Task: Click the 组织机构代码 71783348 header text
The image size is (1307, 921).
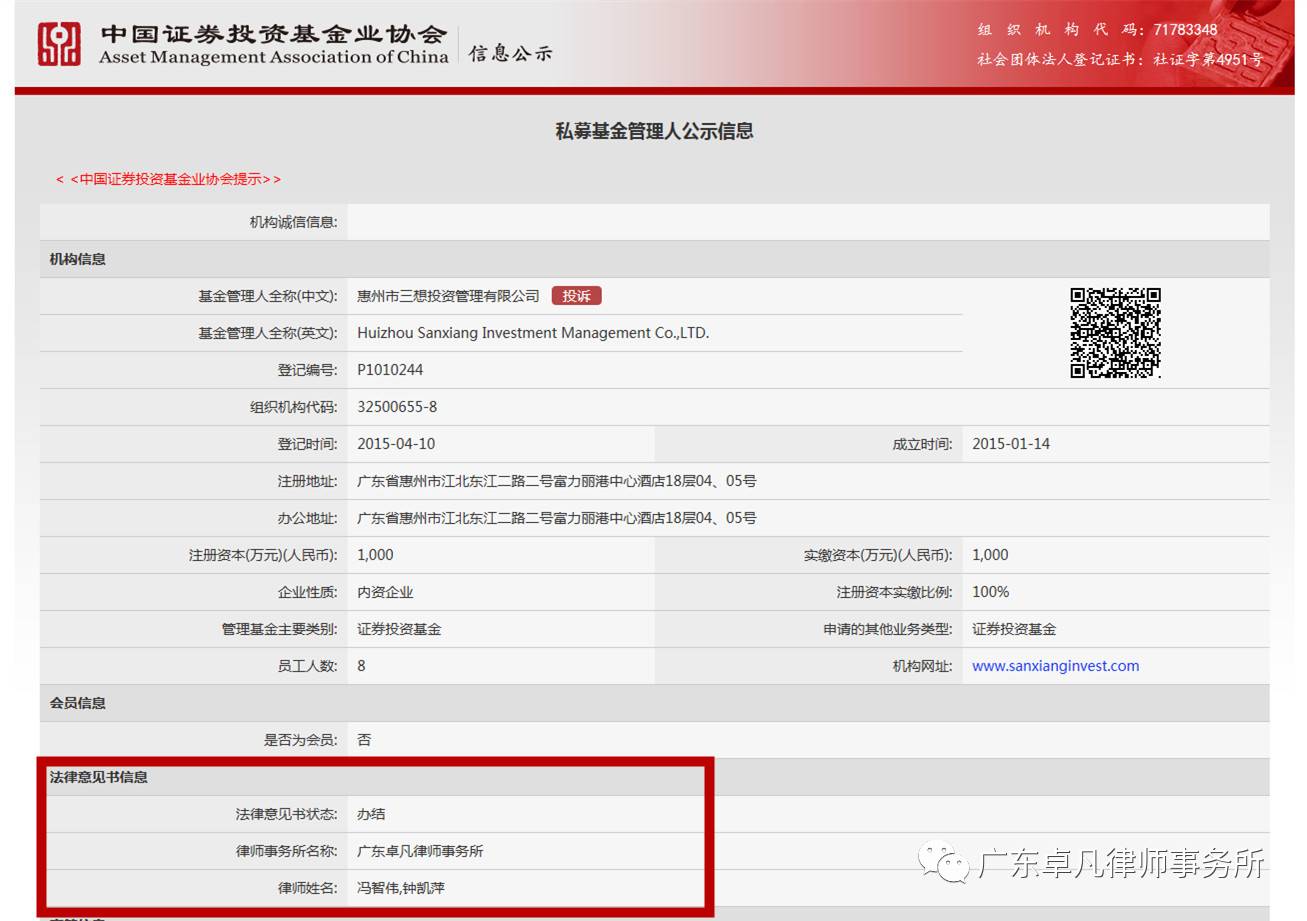Action: point(1098,30)
